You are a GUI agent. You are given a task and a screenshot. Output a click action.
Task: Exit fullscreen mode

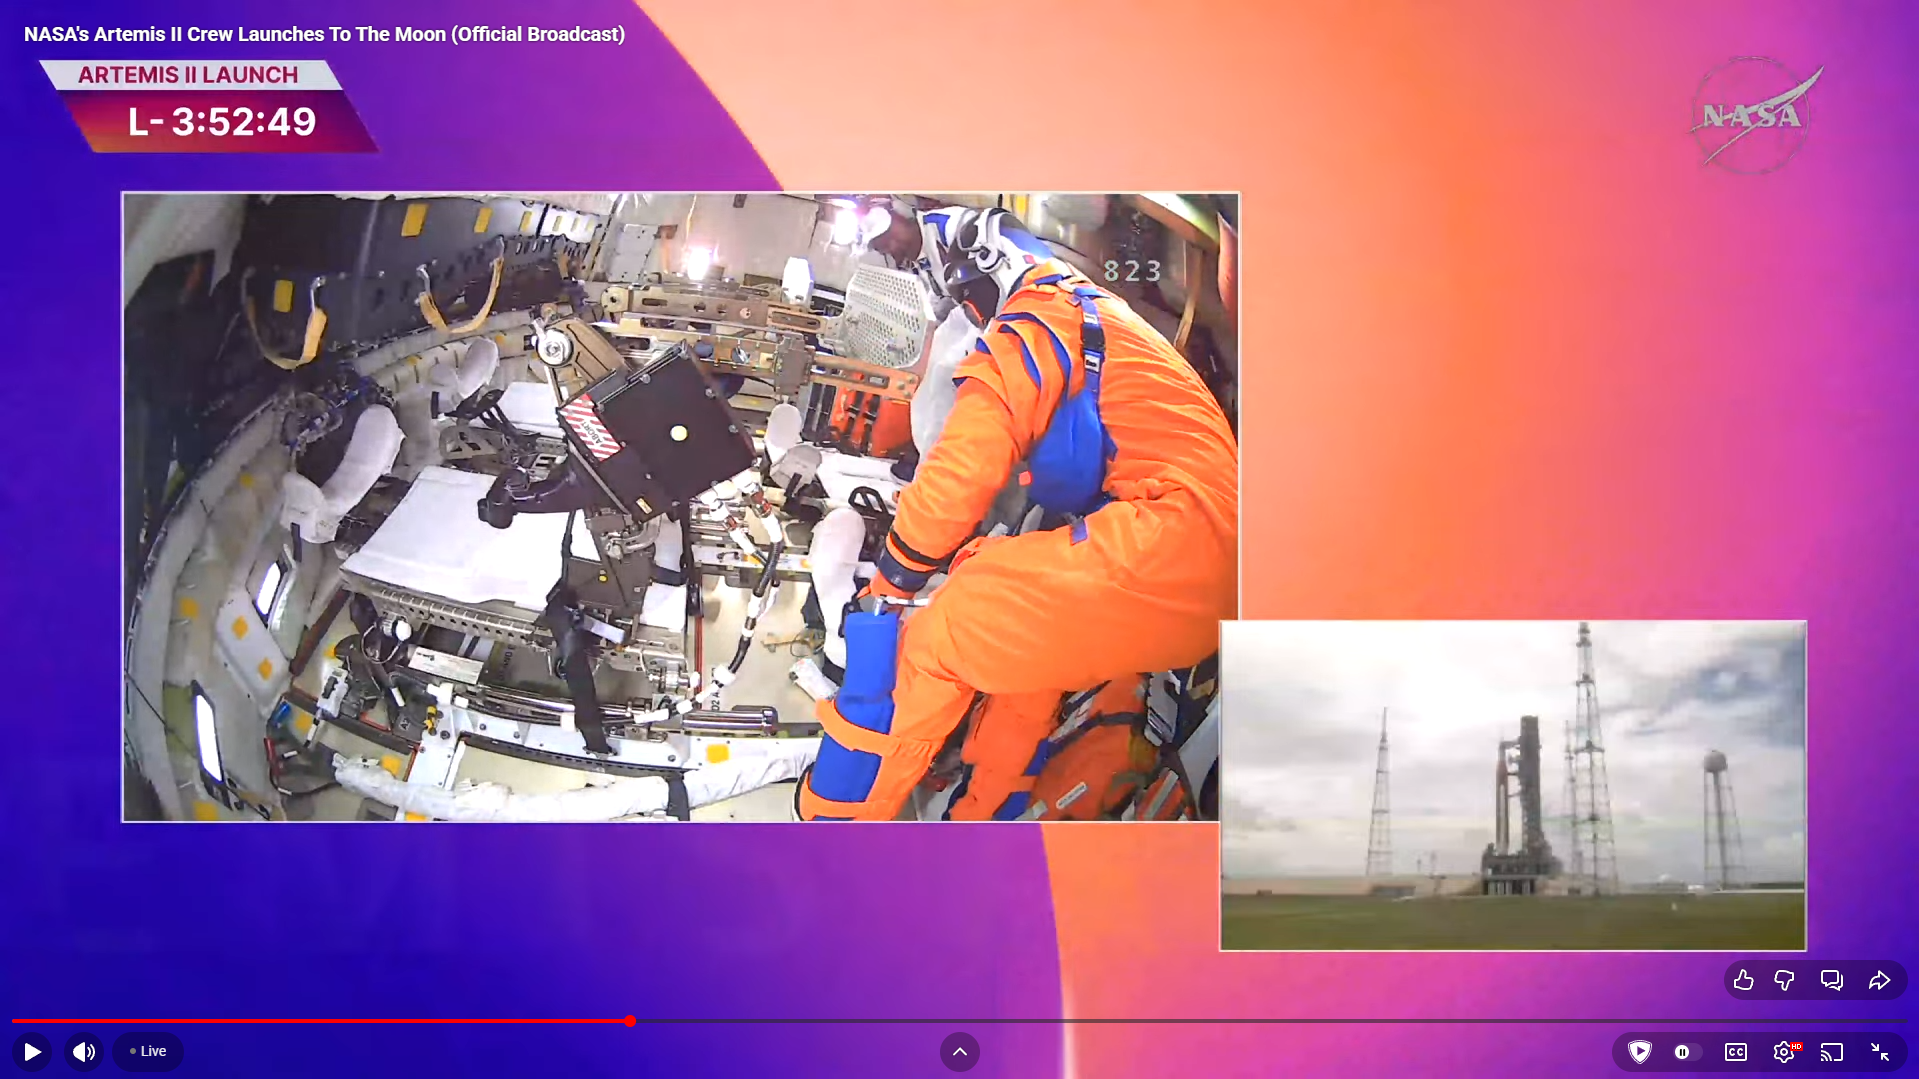pyautogui.click(x=1880, y=1052)
